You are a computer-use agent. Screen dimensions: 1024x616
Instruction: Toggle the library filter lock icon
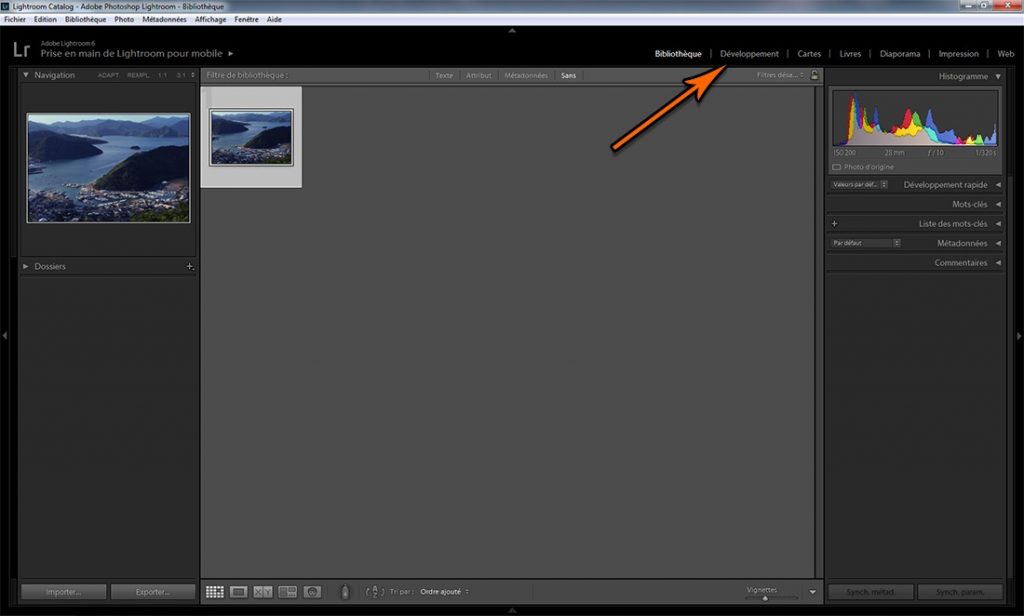(814, 75)
